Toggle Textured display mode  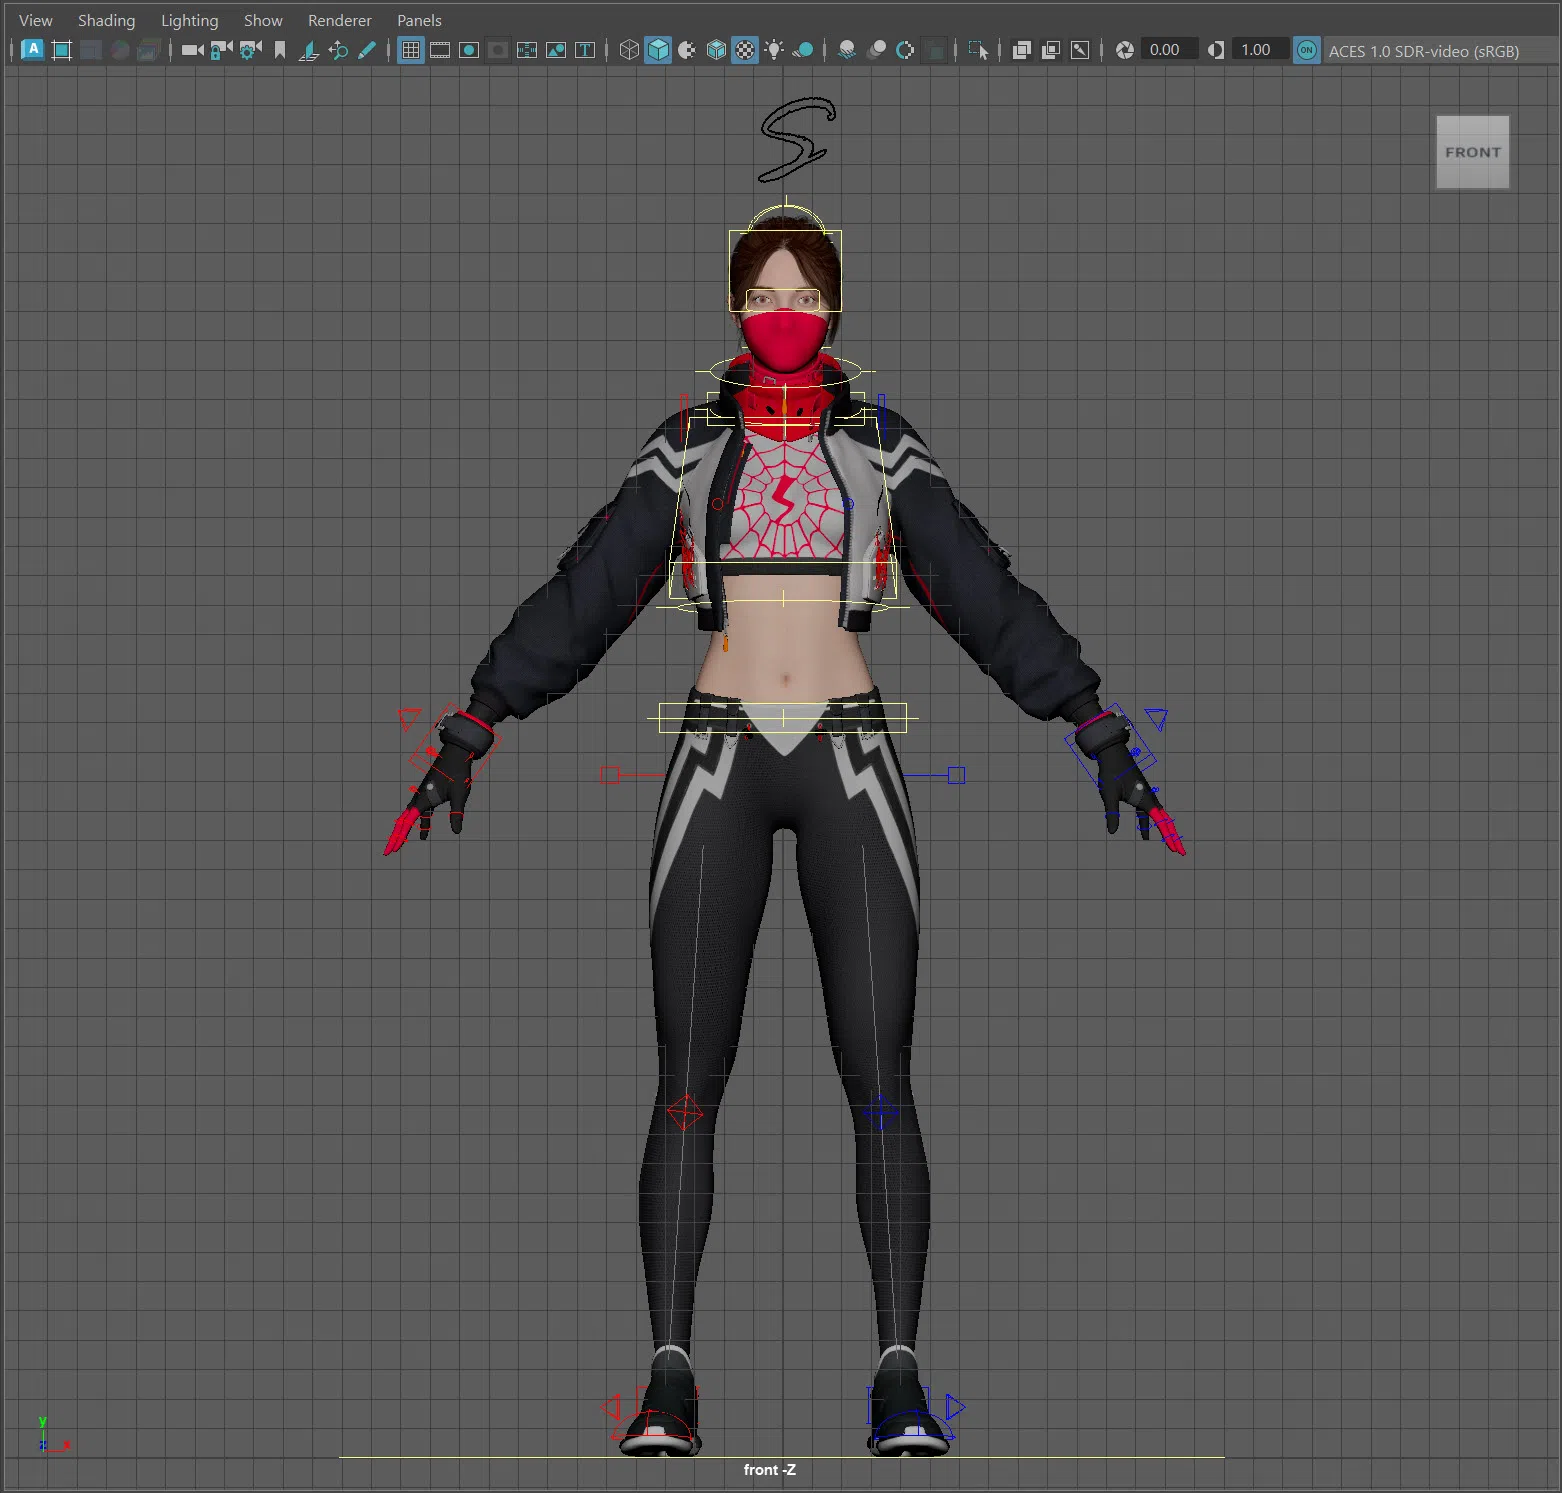745,50
